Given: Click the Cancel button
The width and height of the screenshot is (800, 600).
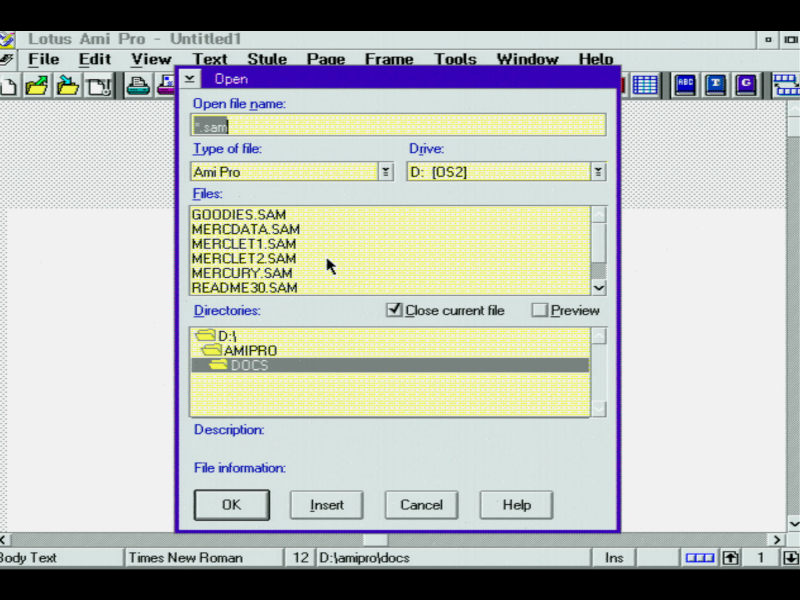Looking at the screenshot, I should (421, 505).
